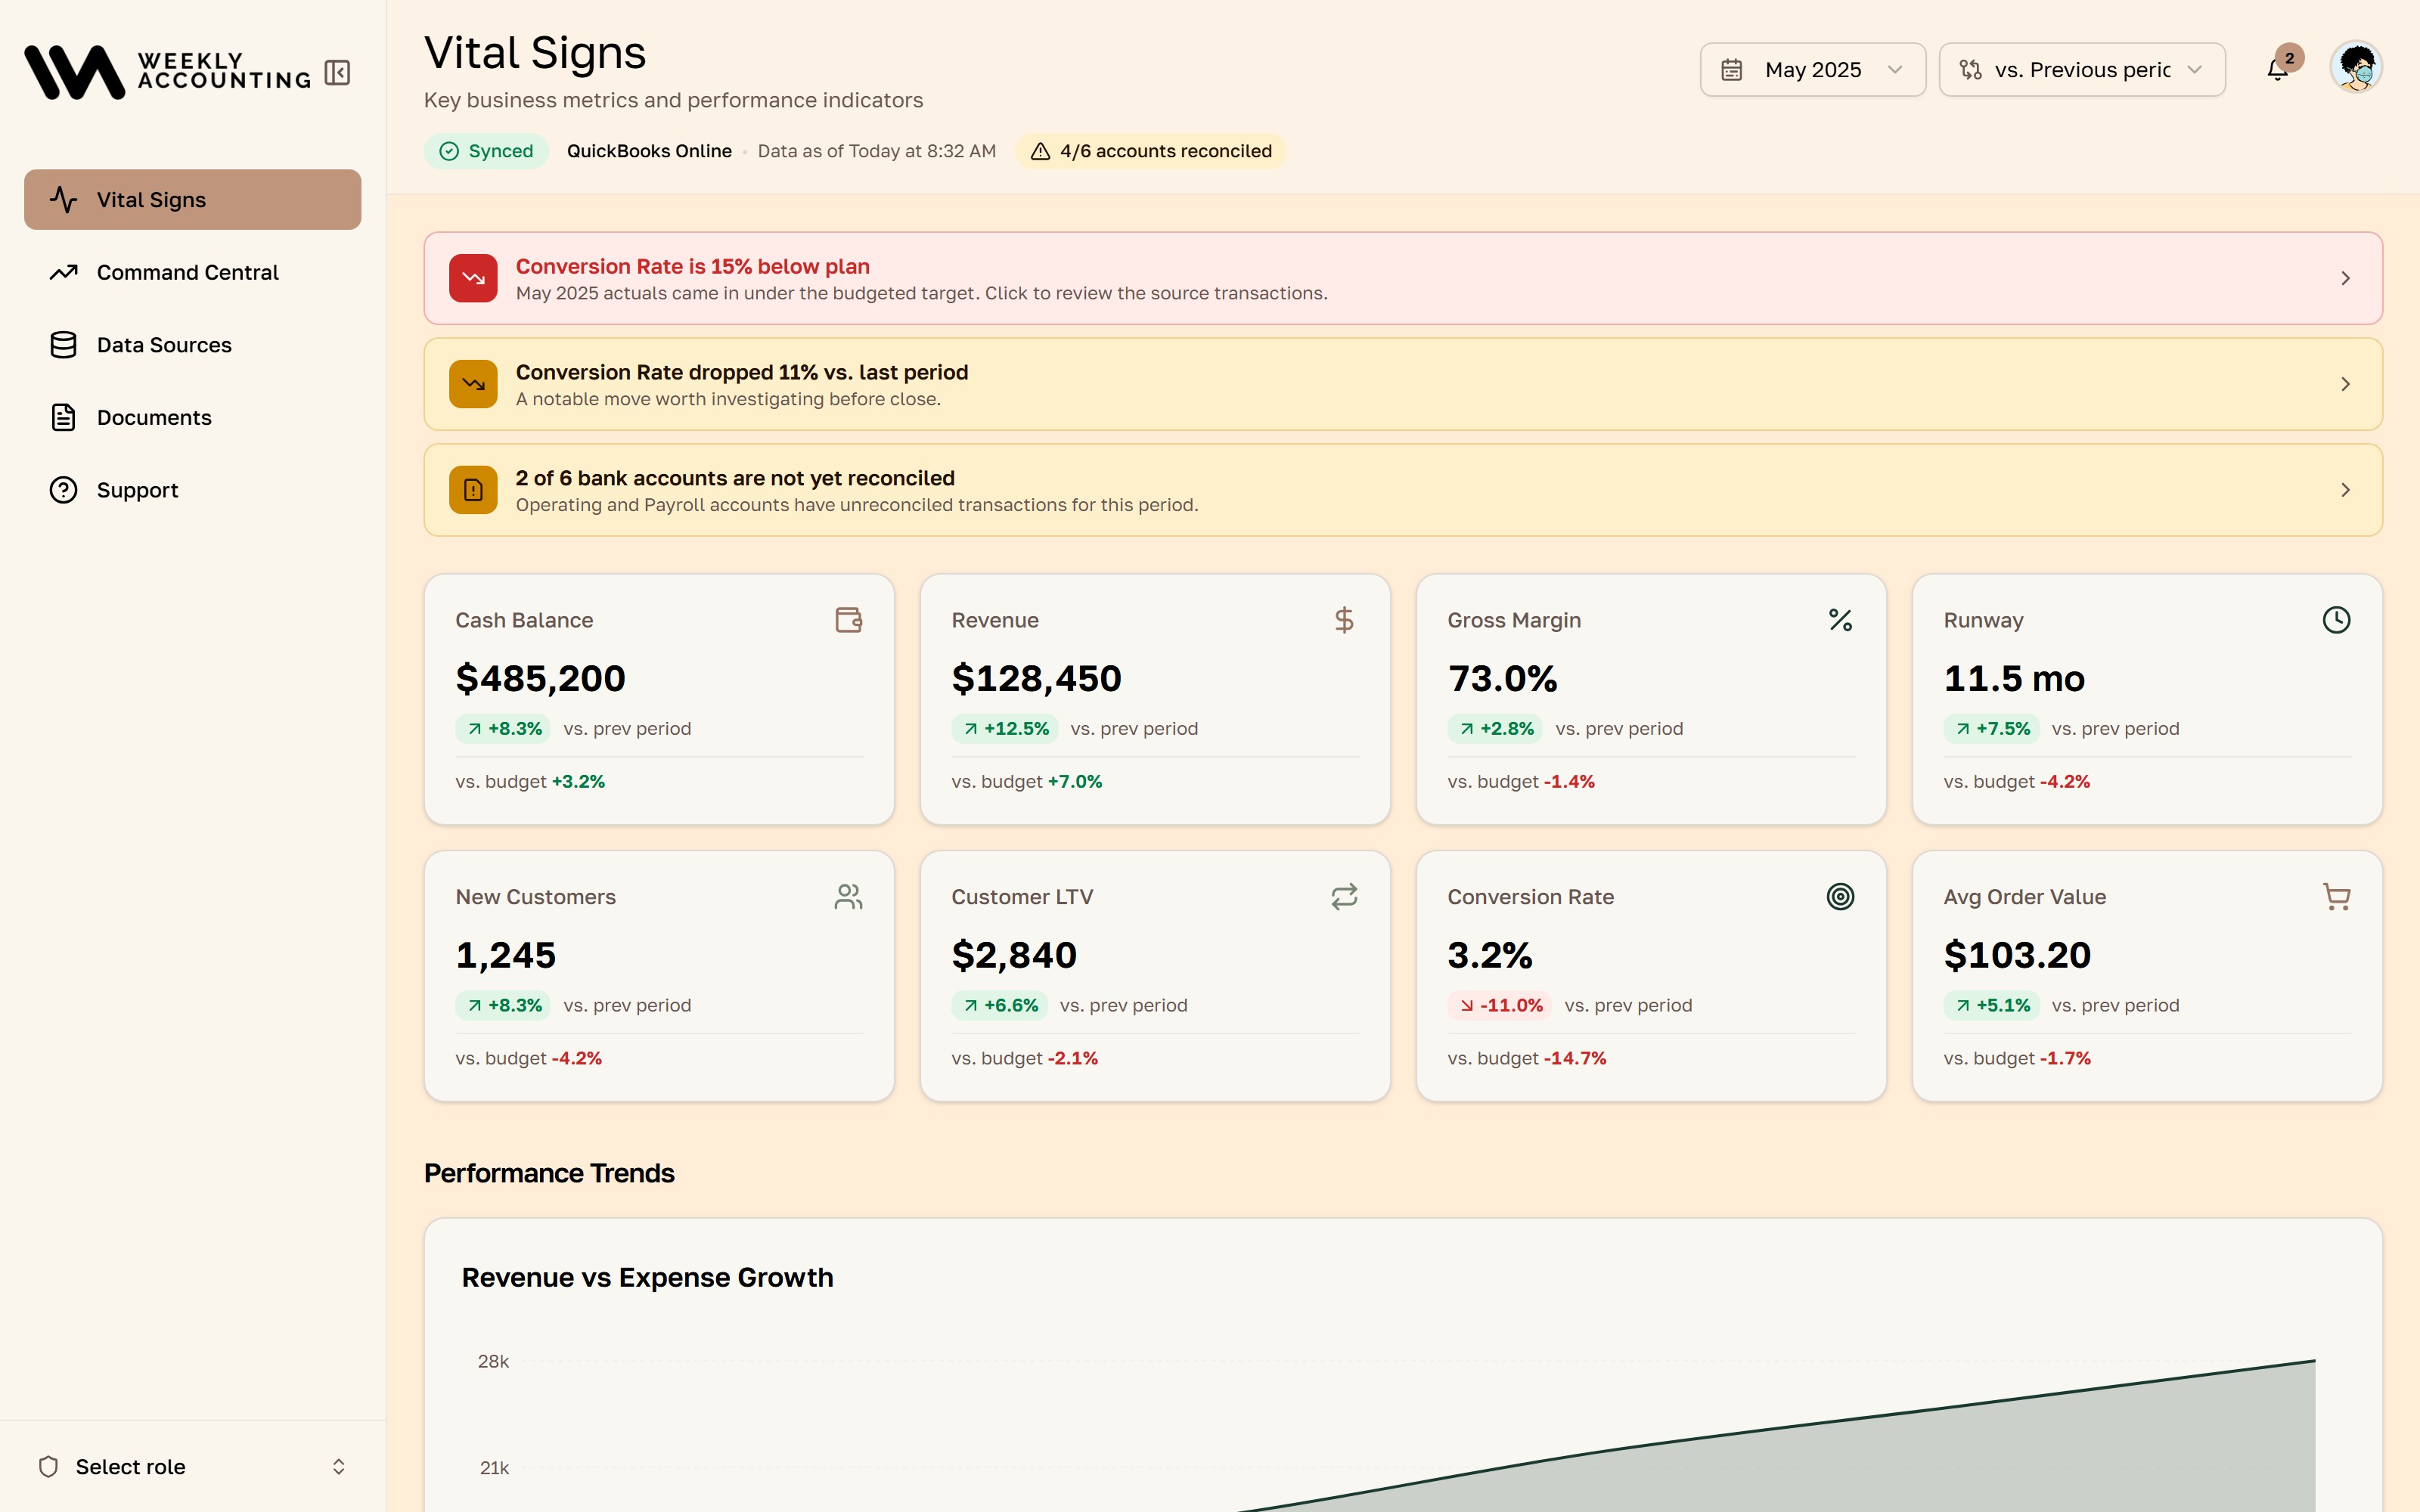Click the compare icon in comparison selector
The width and height of the screenshot is (2420, 1512).
tap(1970, 70)
